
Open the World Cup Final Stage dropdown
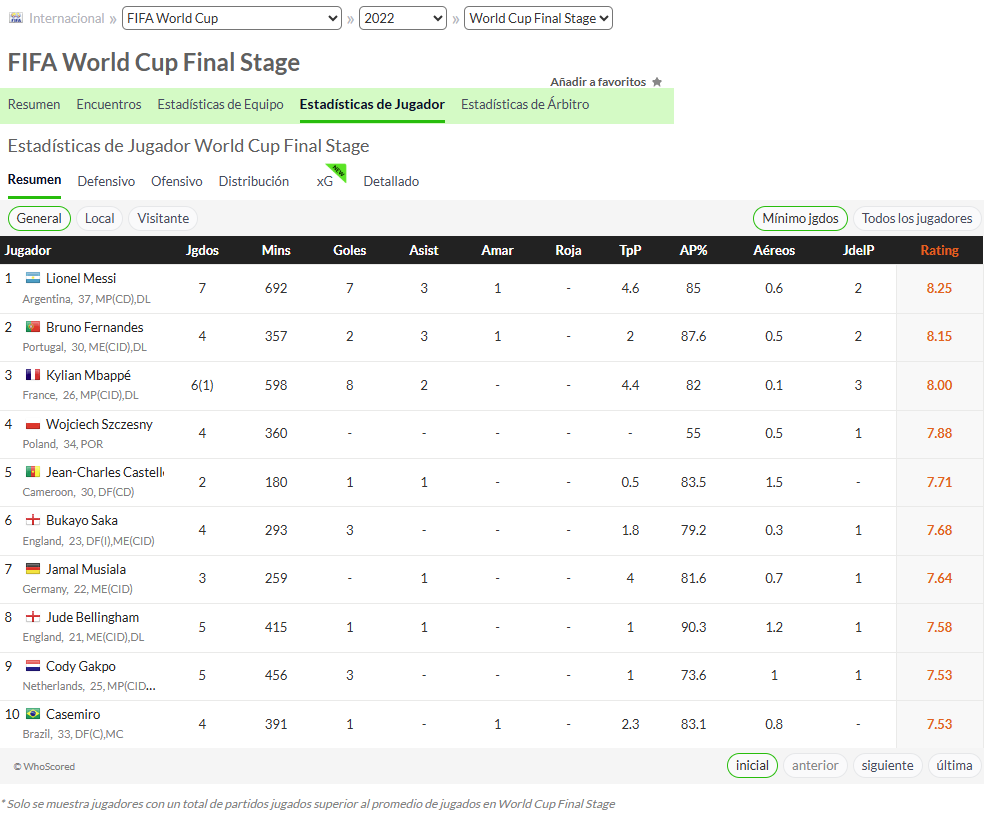(538, 18)
